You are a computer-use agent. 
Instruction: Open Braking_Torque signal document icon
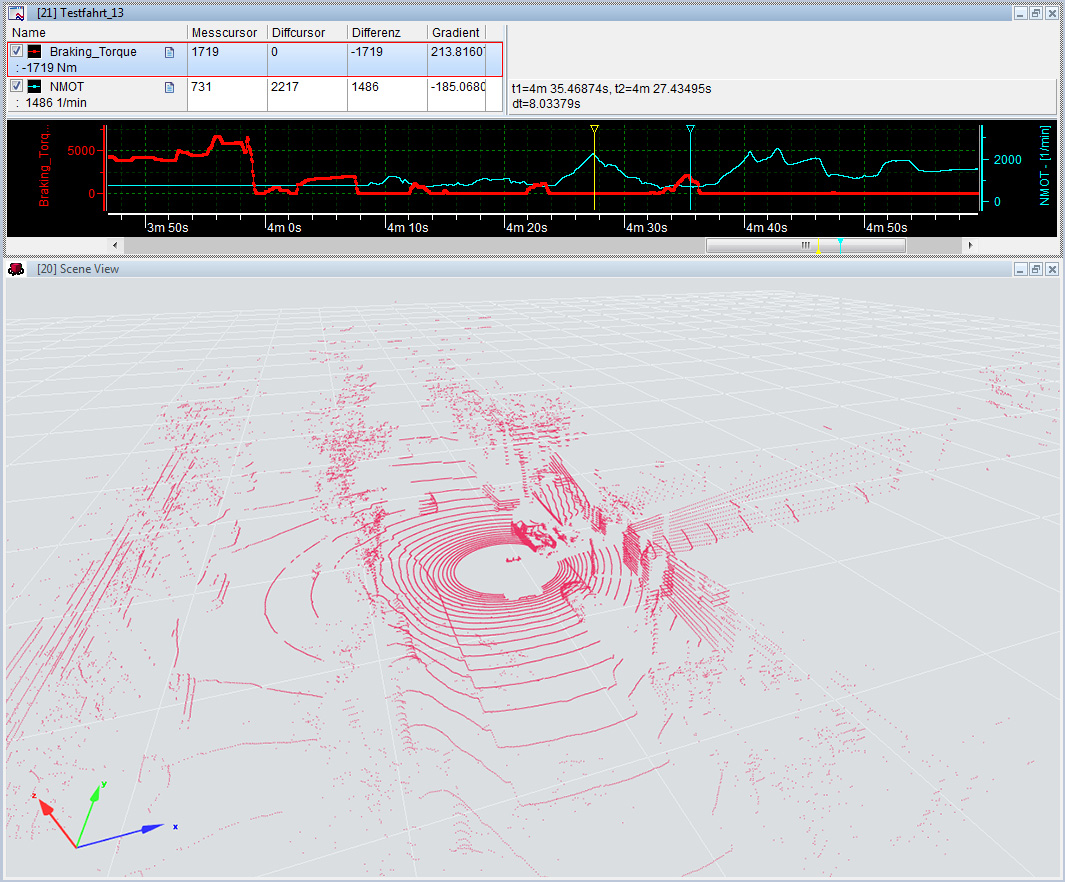169,52
